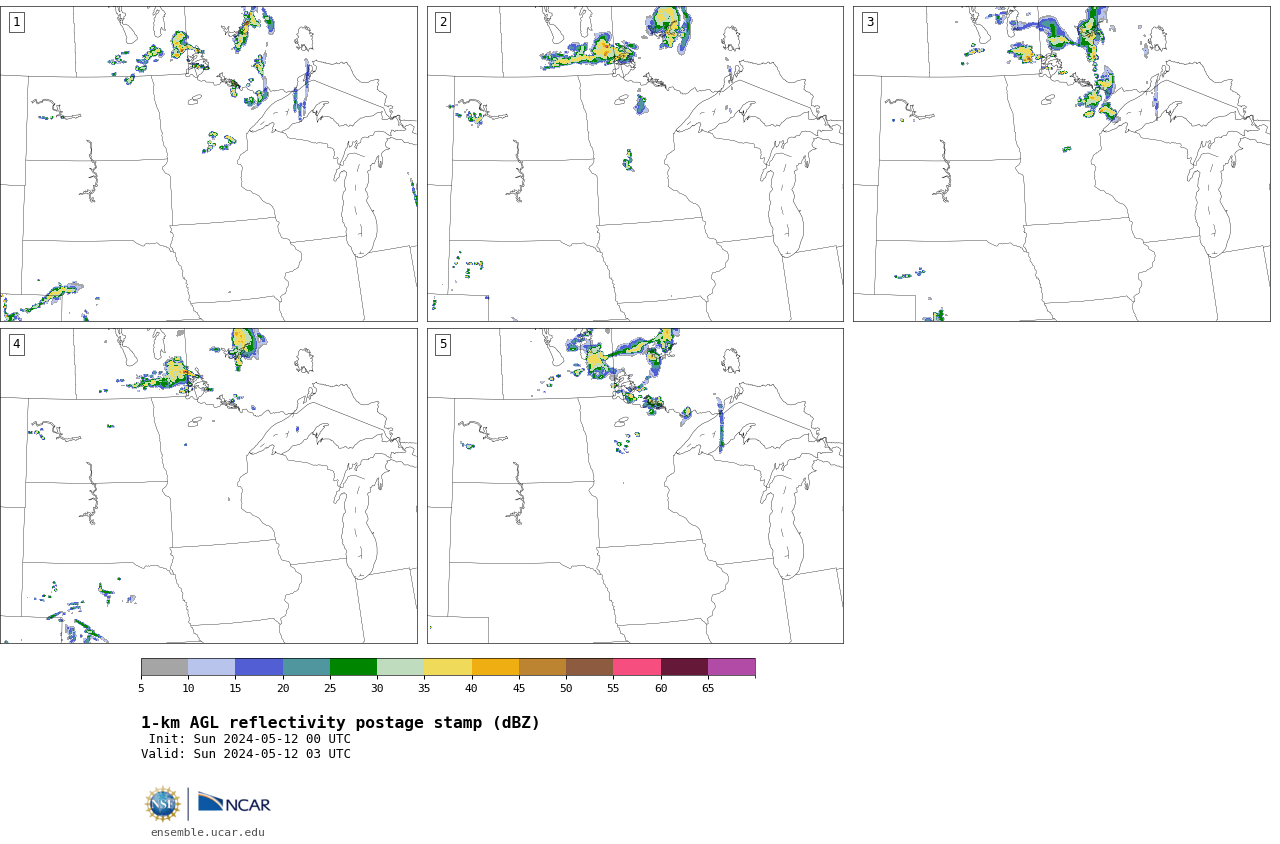This screenshot has height=844, width=1280.
Task: Open ensemble member 1 reflectivity map
Action: point(208,164)
